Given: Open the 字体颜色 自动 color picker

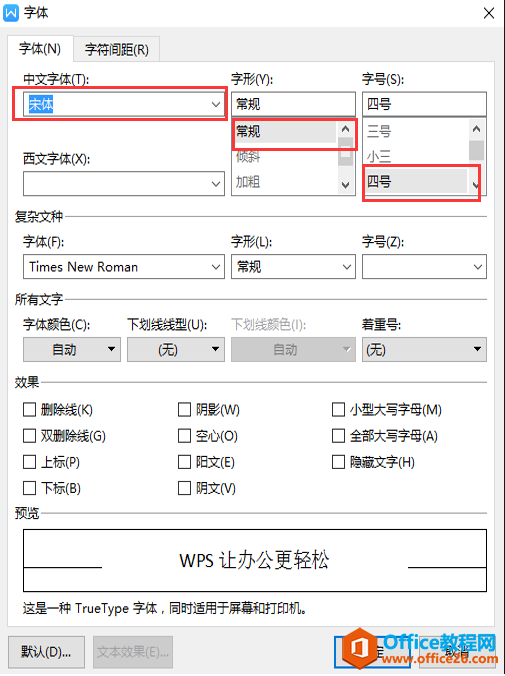Looking at the screenshot, I should point(72,349).
